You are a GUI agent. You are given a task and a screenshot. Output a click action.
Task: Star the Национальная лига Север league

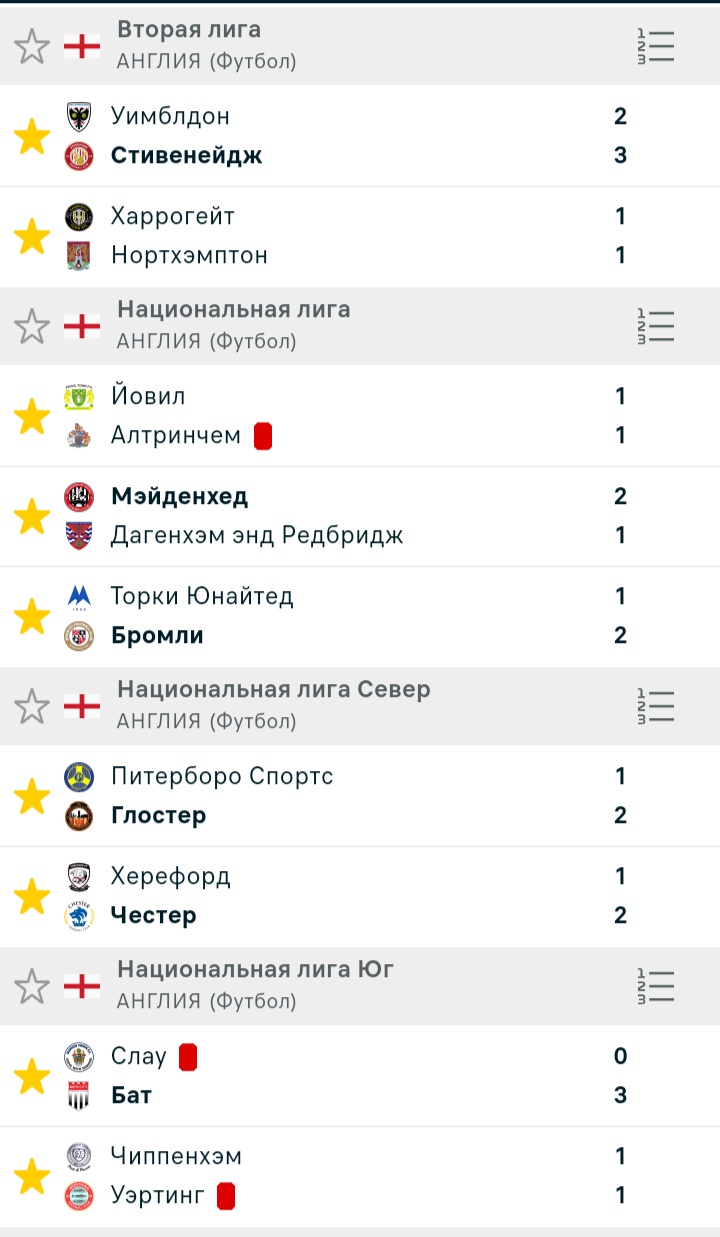coord(32,706)
